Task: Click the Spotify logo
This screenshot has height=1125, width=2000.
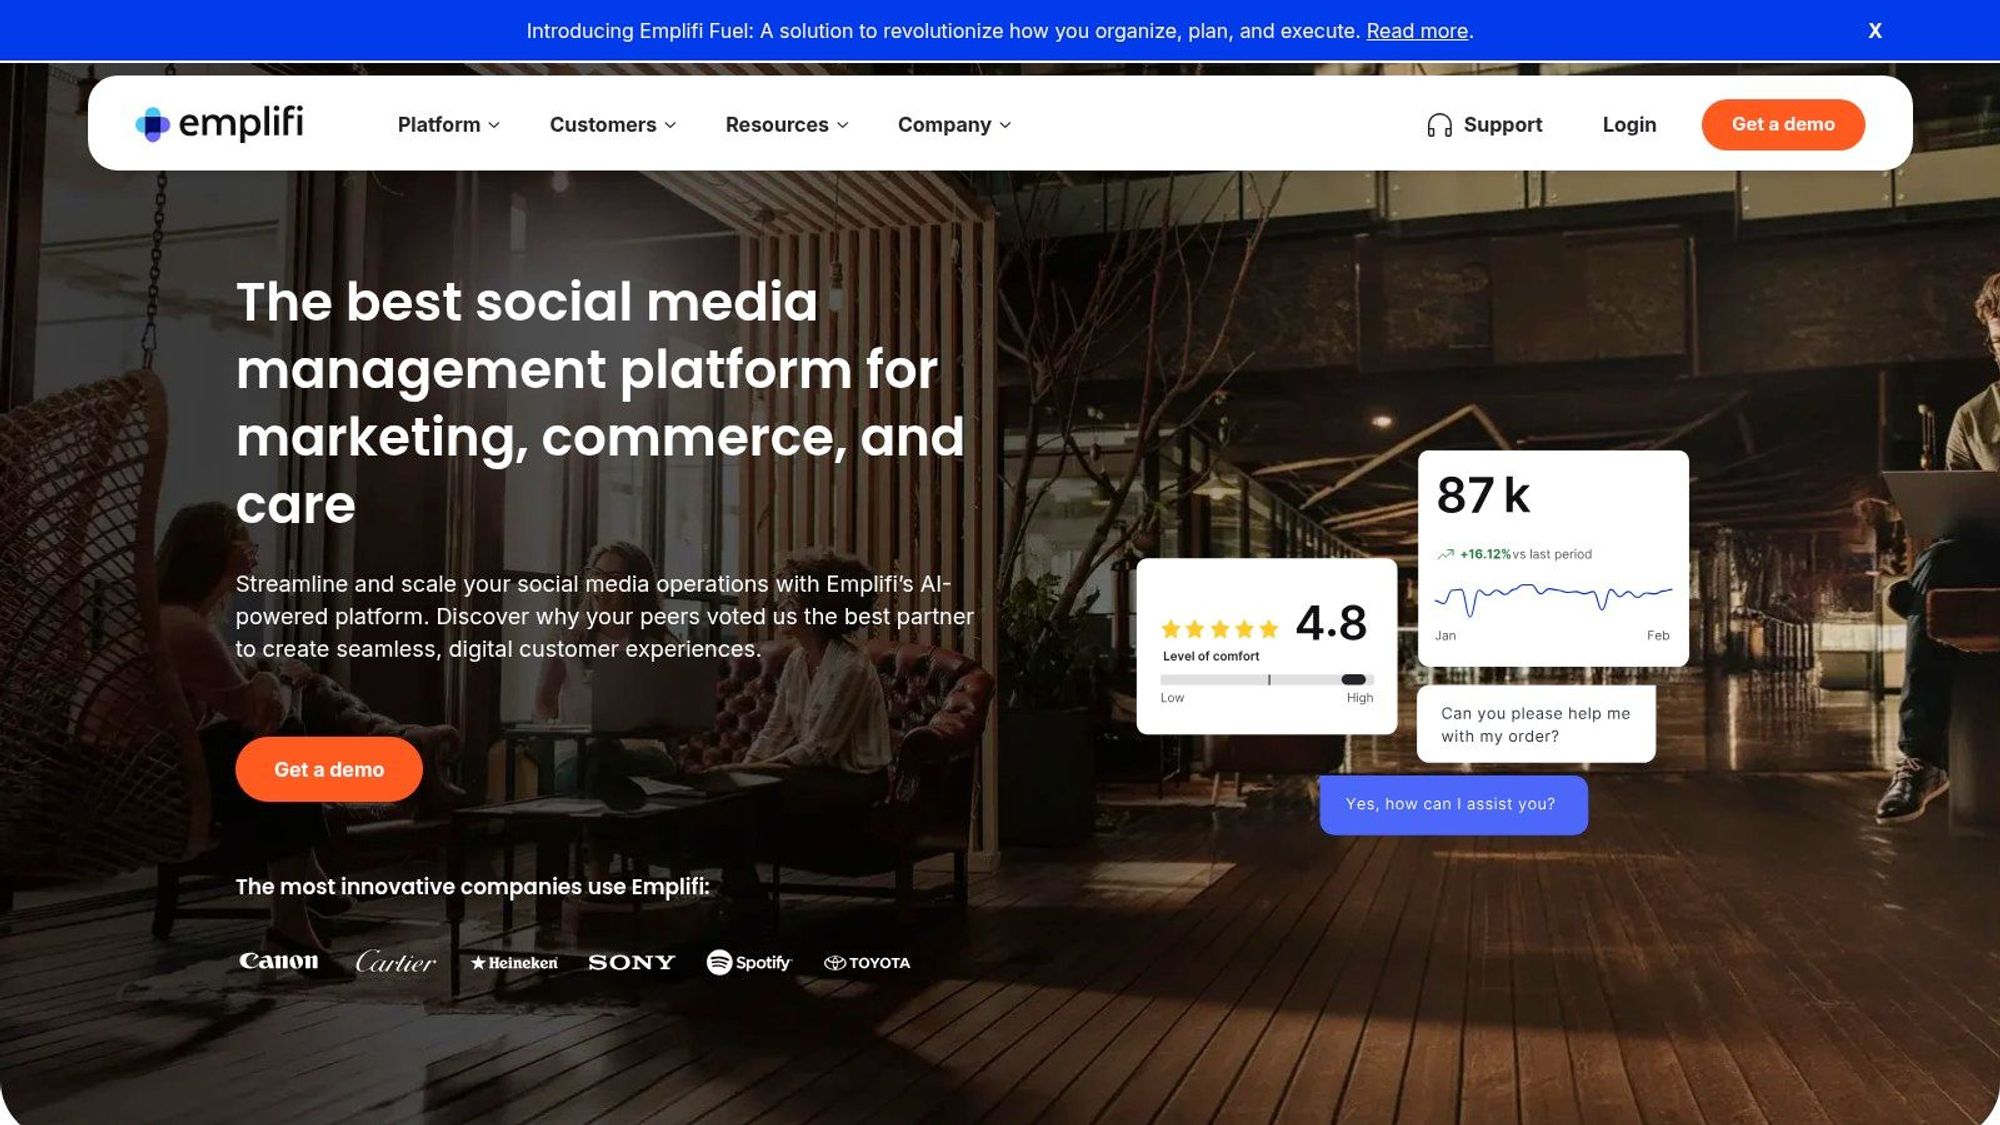Action: tap(749, 962)
